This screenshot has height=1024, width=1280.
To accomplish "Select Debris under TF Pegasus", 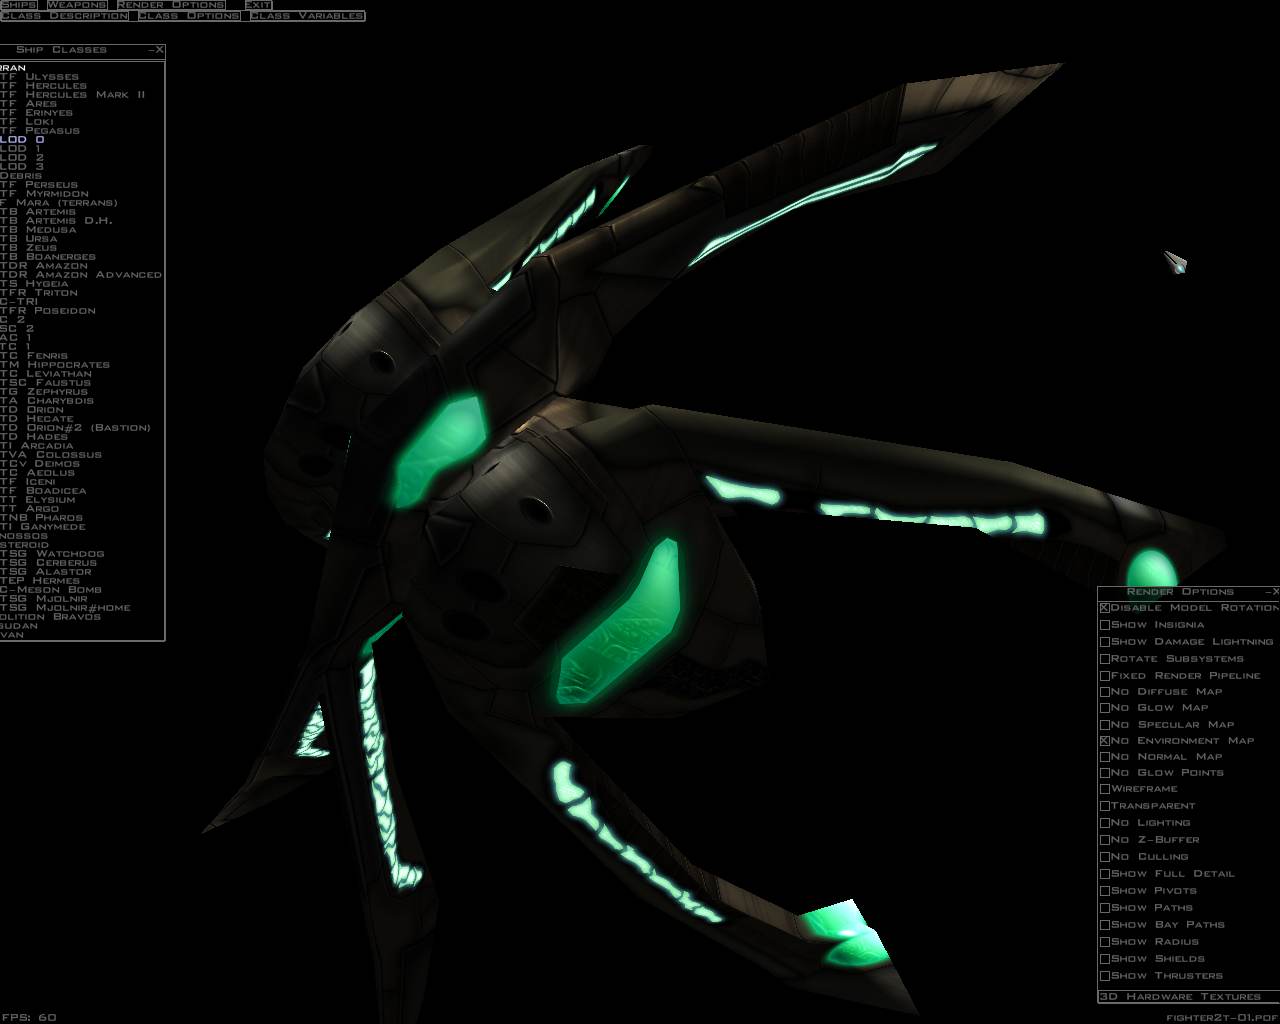I will coord(21,176).
